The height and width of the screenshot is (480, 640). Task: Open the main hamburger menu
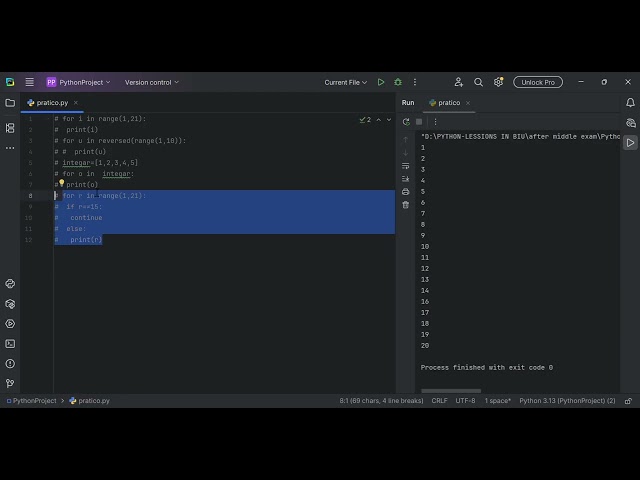29,82
